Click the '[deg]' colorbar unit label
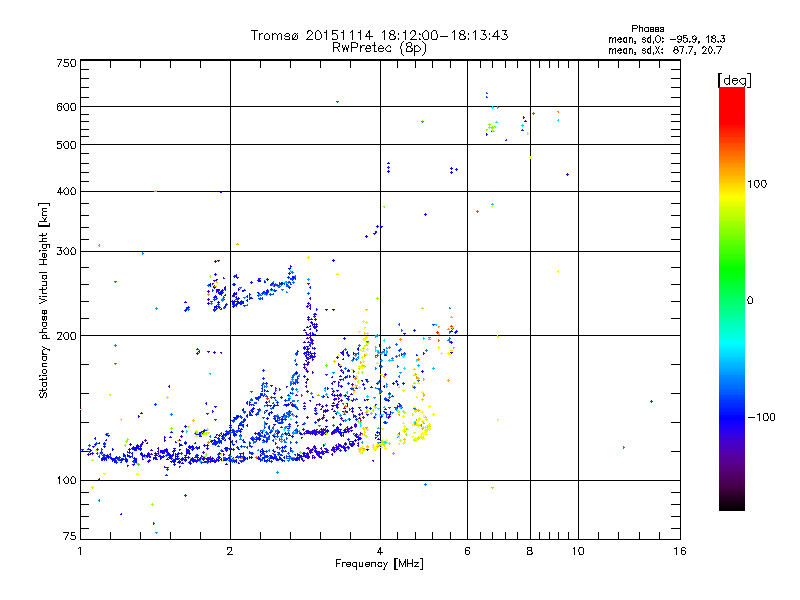The height and width of the screenshot is (600, 800). tap(734, 80)
